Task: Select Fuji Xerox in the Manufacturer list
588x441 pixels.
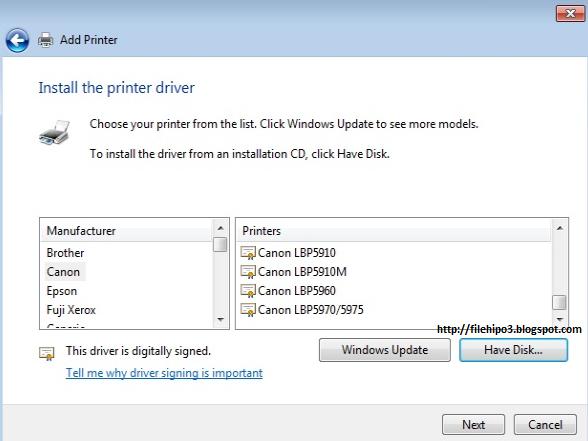Action: pos(71,310)
